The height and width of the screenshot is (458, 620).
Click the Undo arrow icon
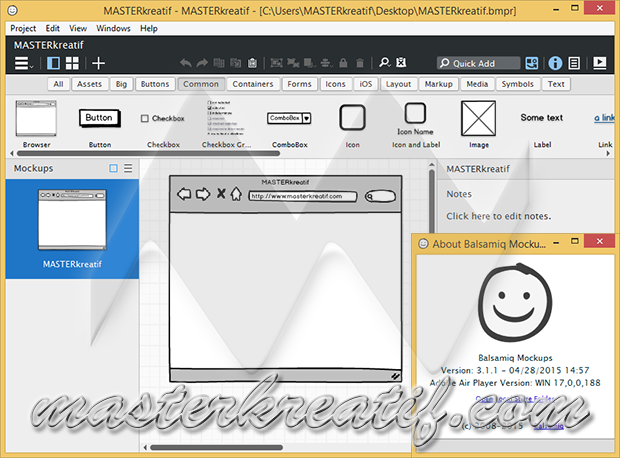[186, 62]
